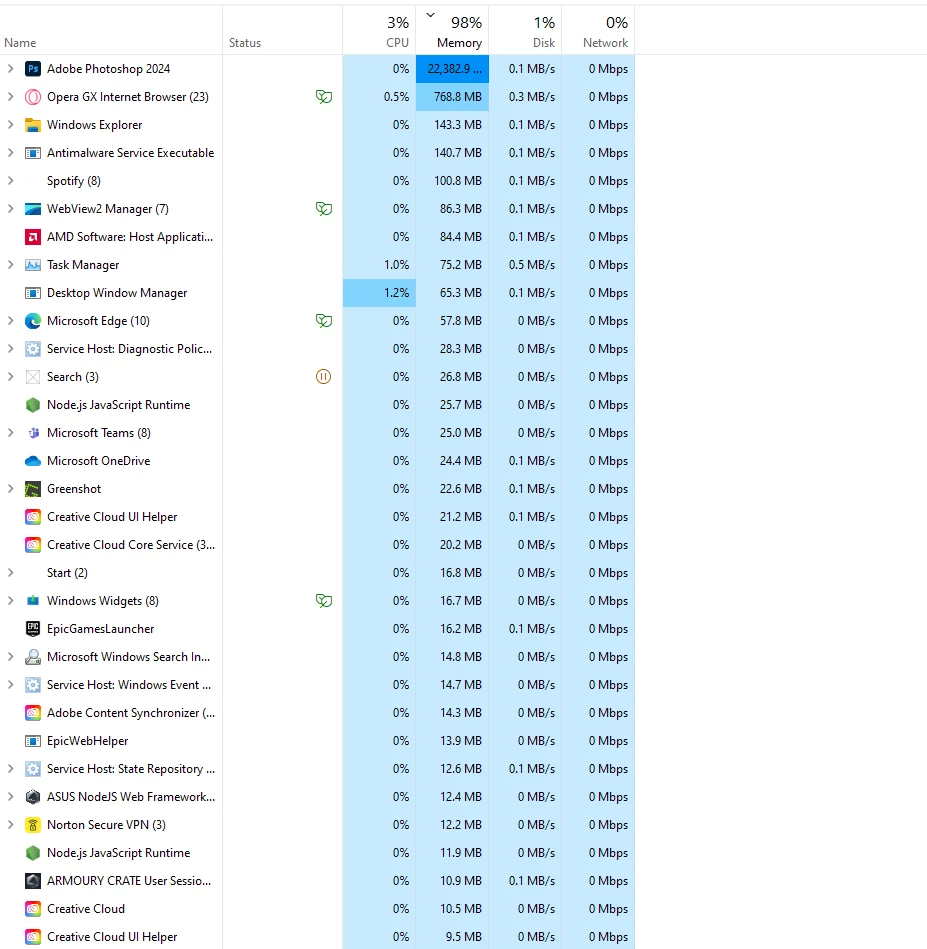Select the Service Host: Windows Event row
927x949 pixels.
(x=317, y=685)
